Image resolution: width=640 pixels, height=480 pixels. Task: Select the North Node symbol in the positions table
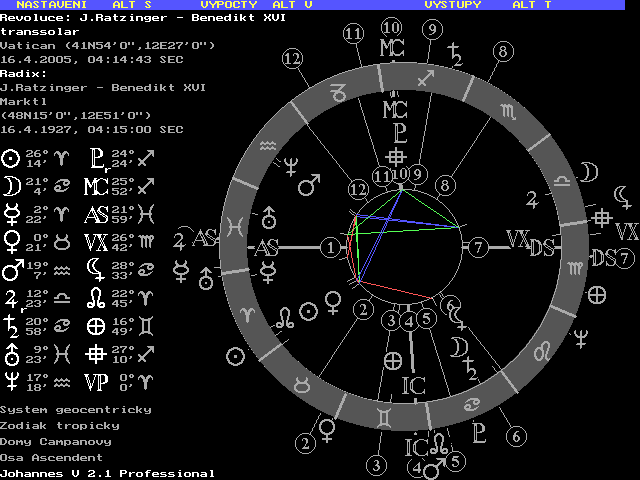coord(97,296)
